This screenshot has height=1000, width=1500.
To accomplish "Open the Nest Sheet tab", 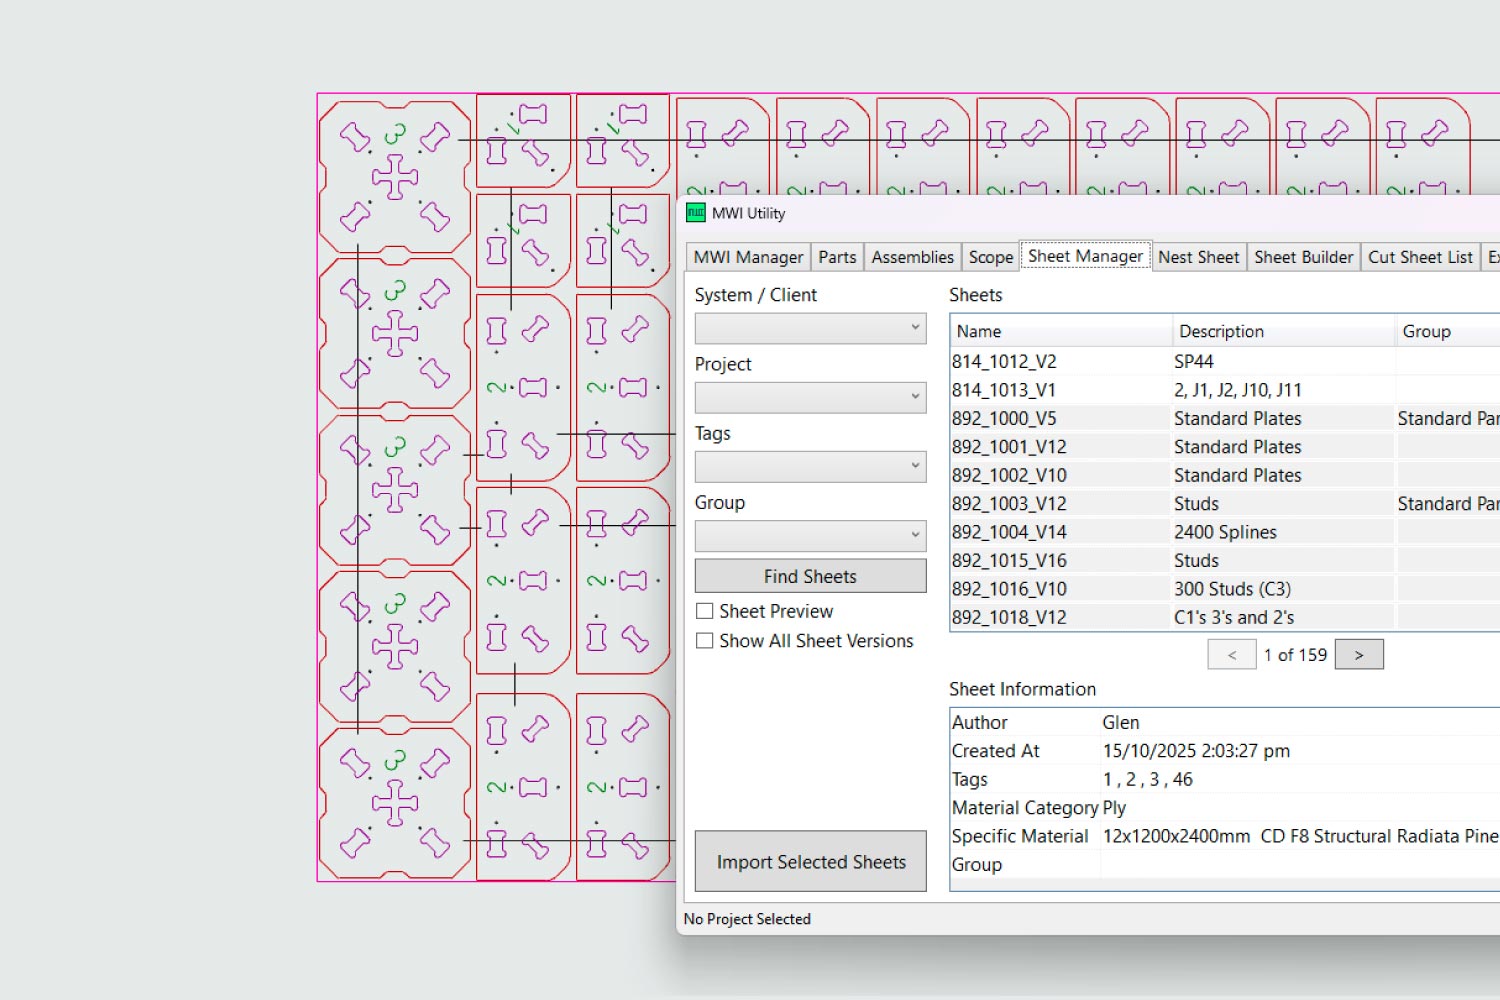I will point(1198,257).
